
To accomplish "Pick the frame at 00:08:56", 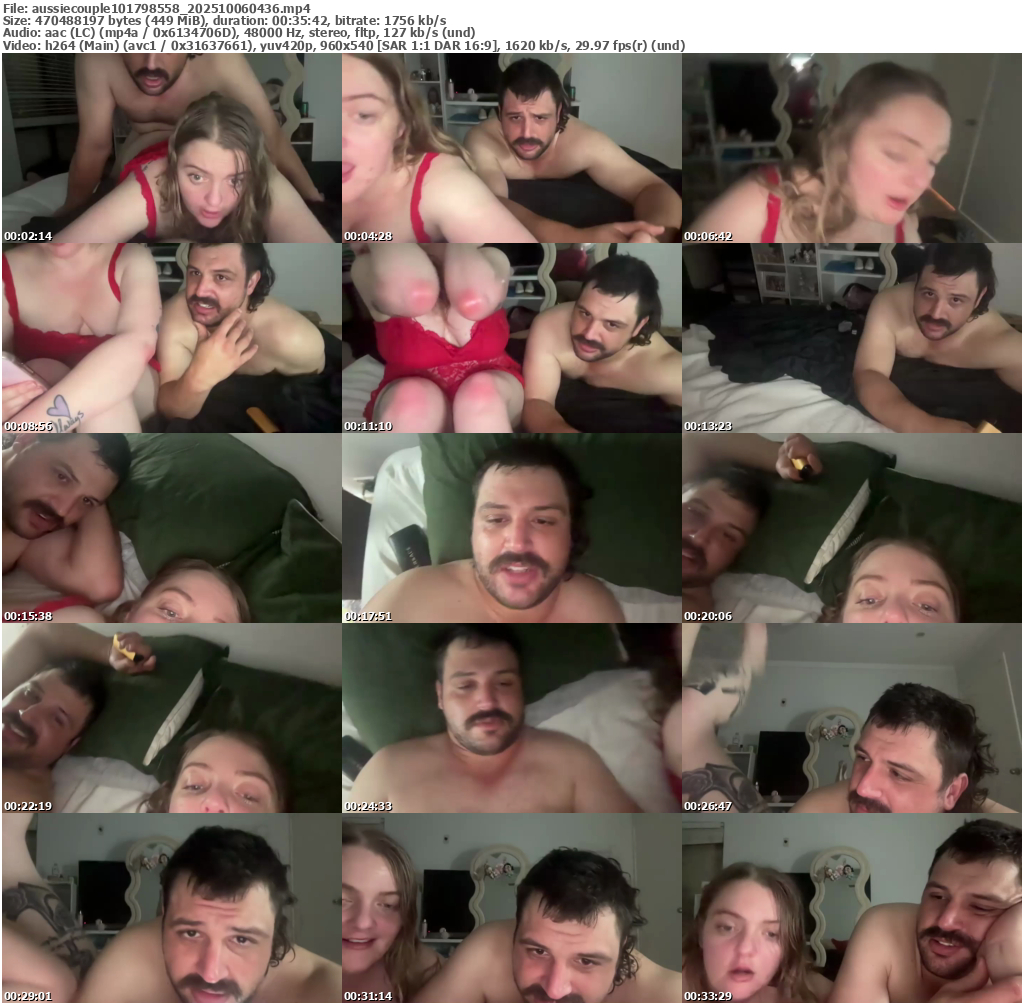I will coord(171,338).
